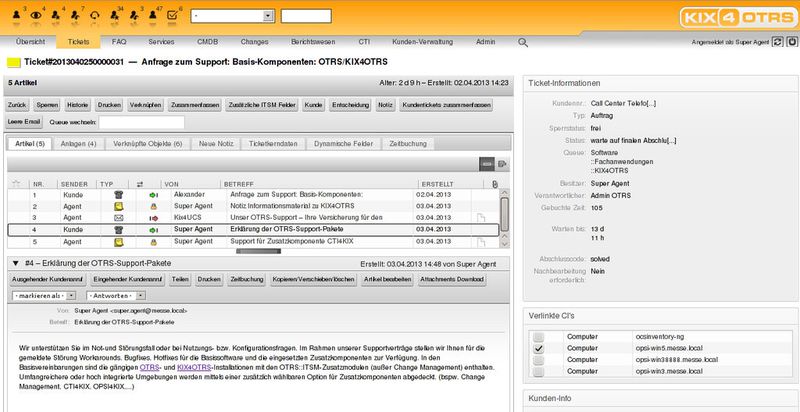Click the article list vertical scrollbar thumb
The height and width of the screenshot is (412, 800).
(505, 215)
